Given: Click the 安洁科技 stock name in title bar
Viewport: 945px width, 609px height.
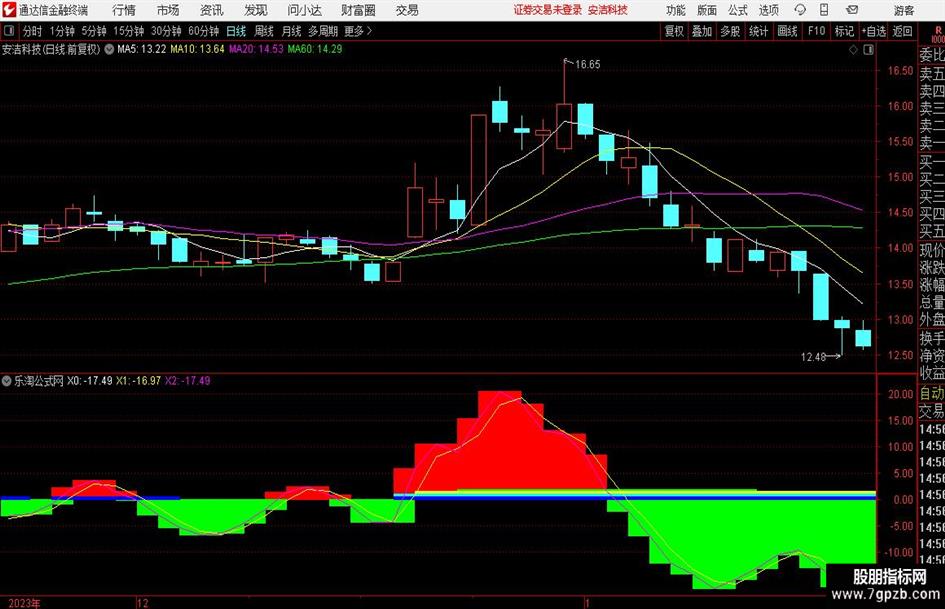Looking at the screenshot, I should coord(608,10).
